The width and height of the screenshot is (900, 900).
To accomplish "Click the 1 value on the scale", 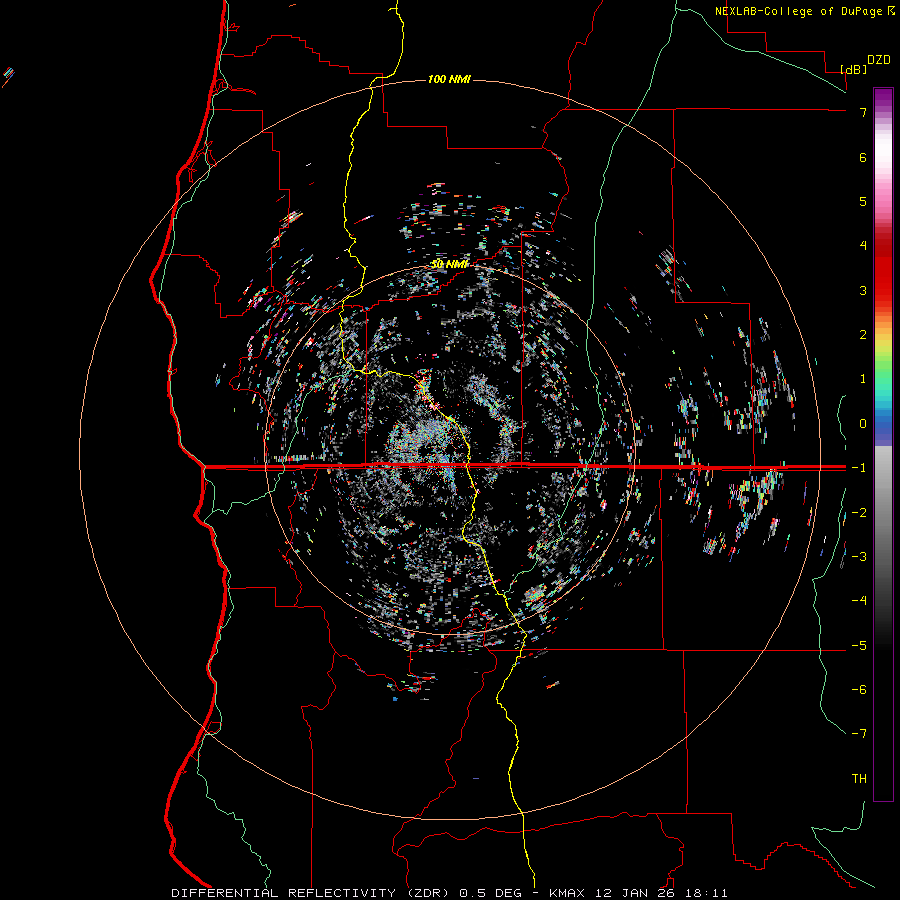I will pyautogui.click(x=863, y=378).
